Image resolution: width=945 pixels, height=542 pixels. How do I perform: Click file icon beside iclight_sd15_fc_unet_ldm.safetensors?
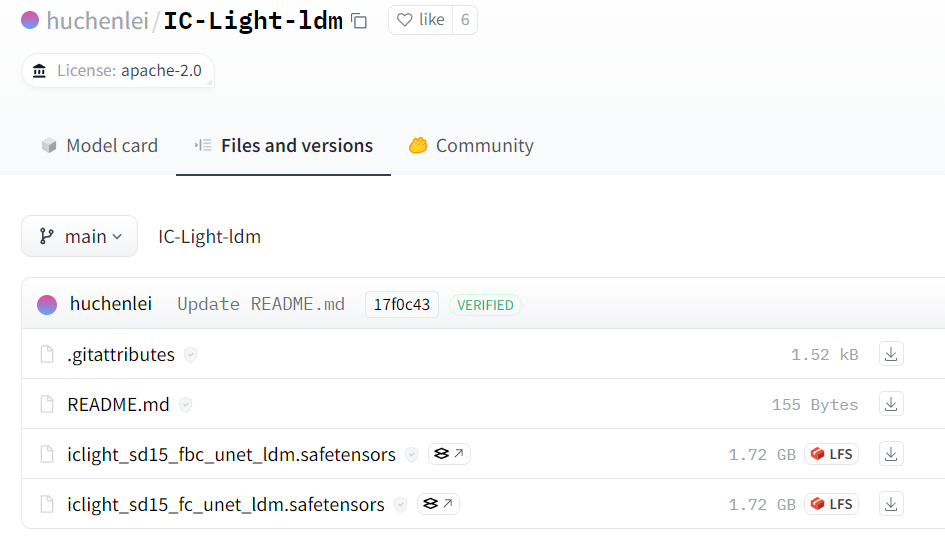click(46, 505)
